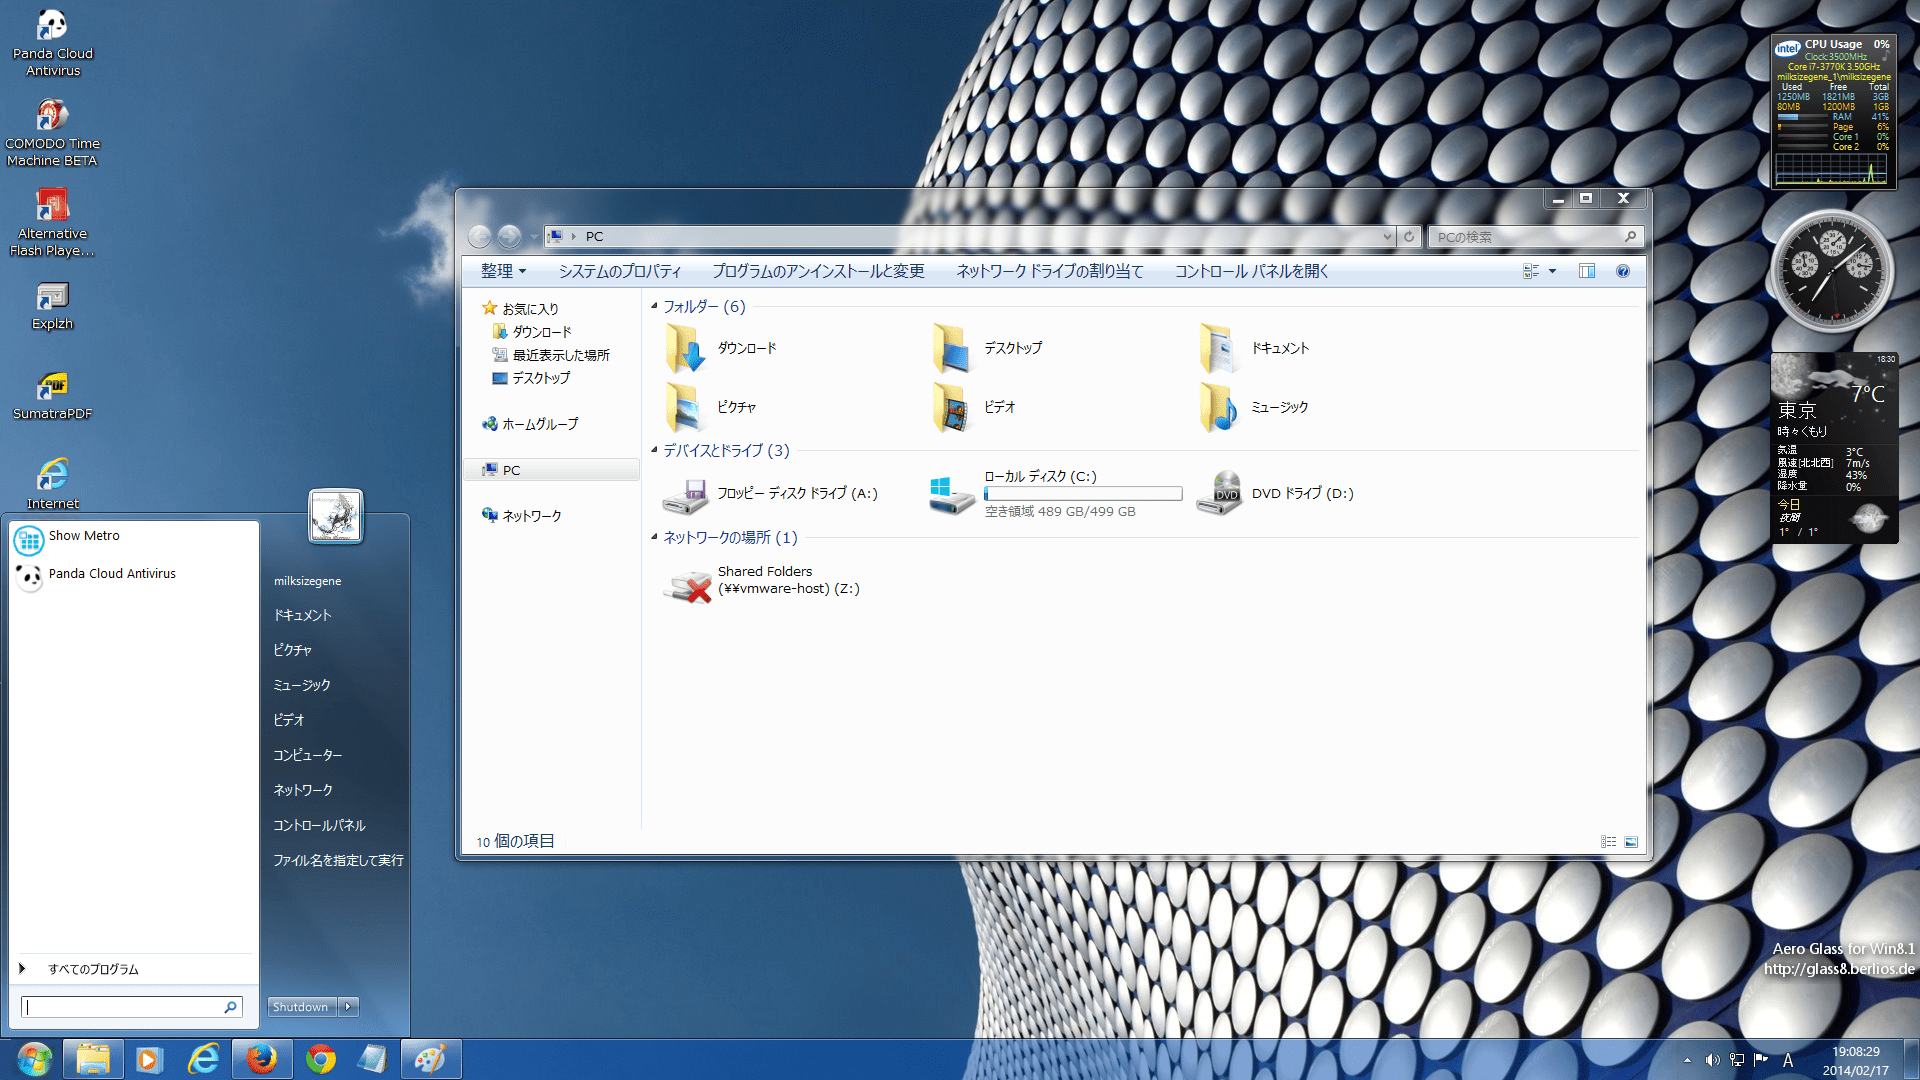Click the view options dropdown arrow

coord(1551,273)
